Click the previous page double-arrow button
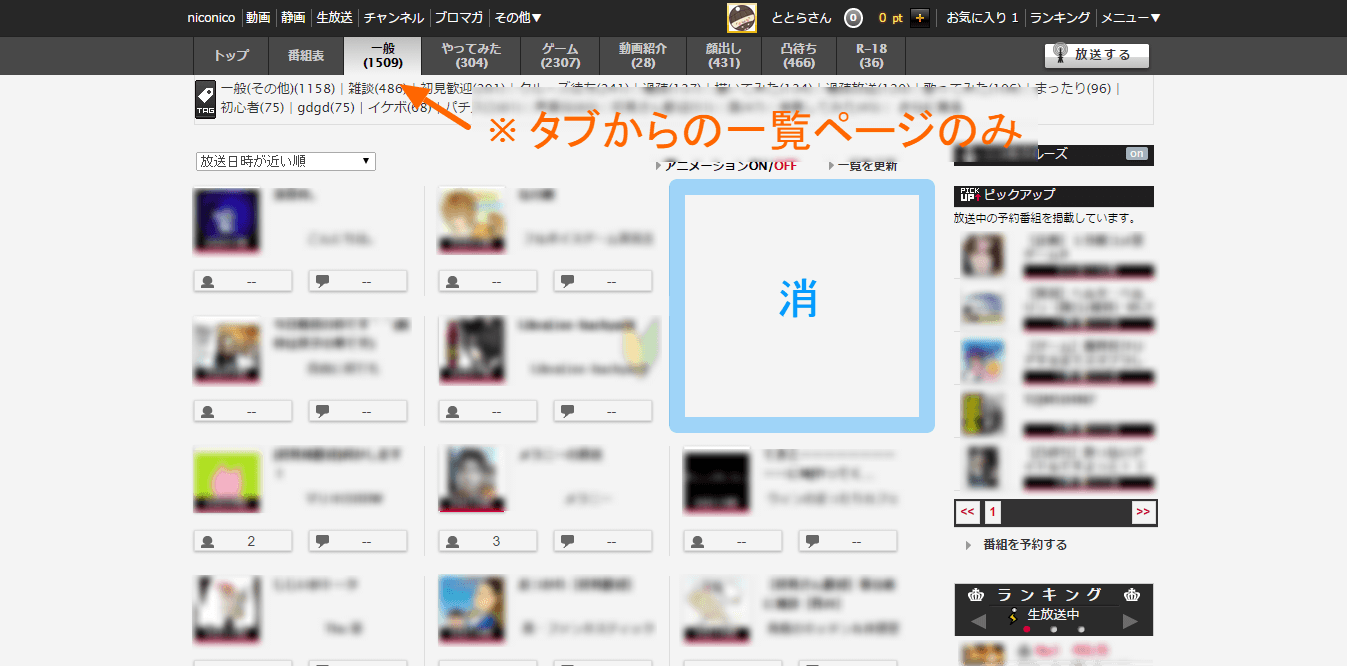Viewport: 1347px width, 666px height. [967, 512]
